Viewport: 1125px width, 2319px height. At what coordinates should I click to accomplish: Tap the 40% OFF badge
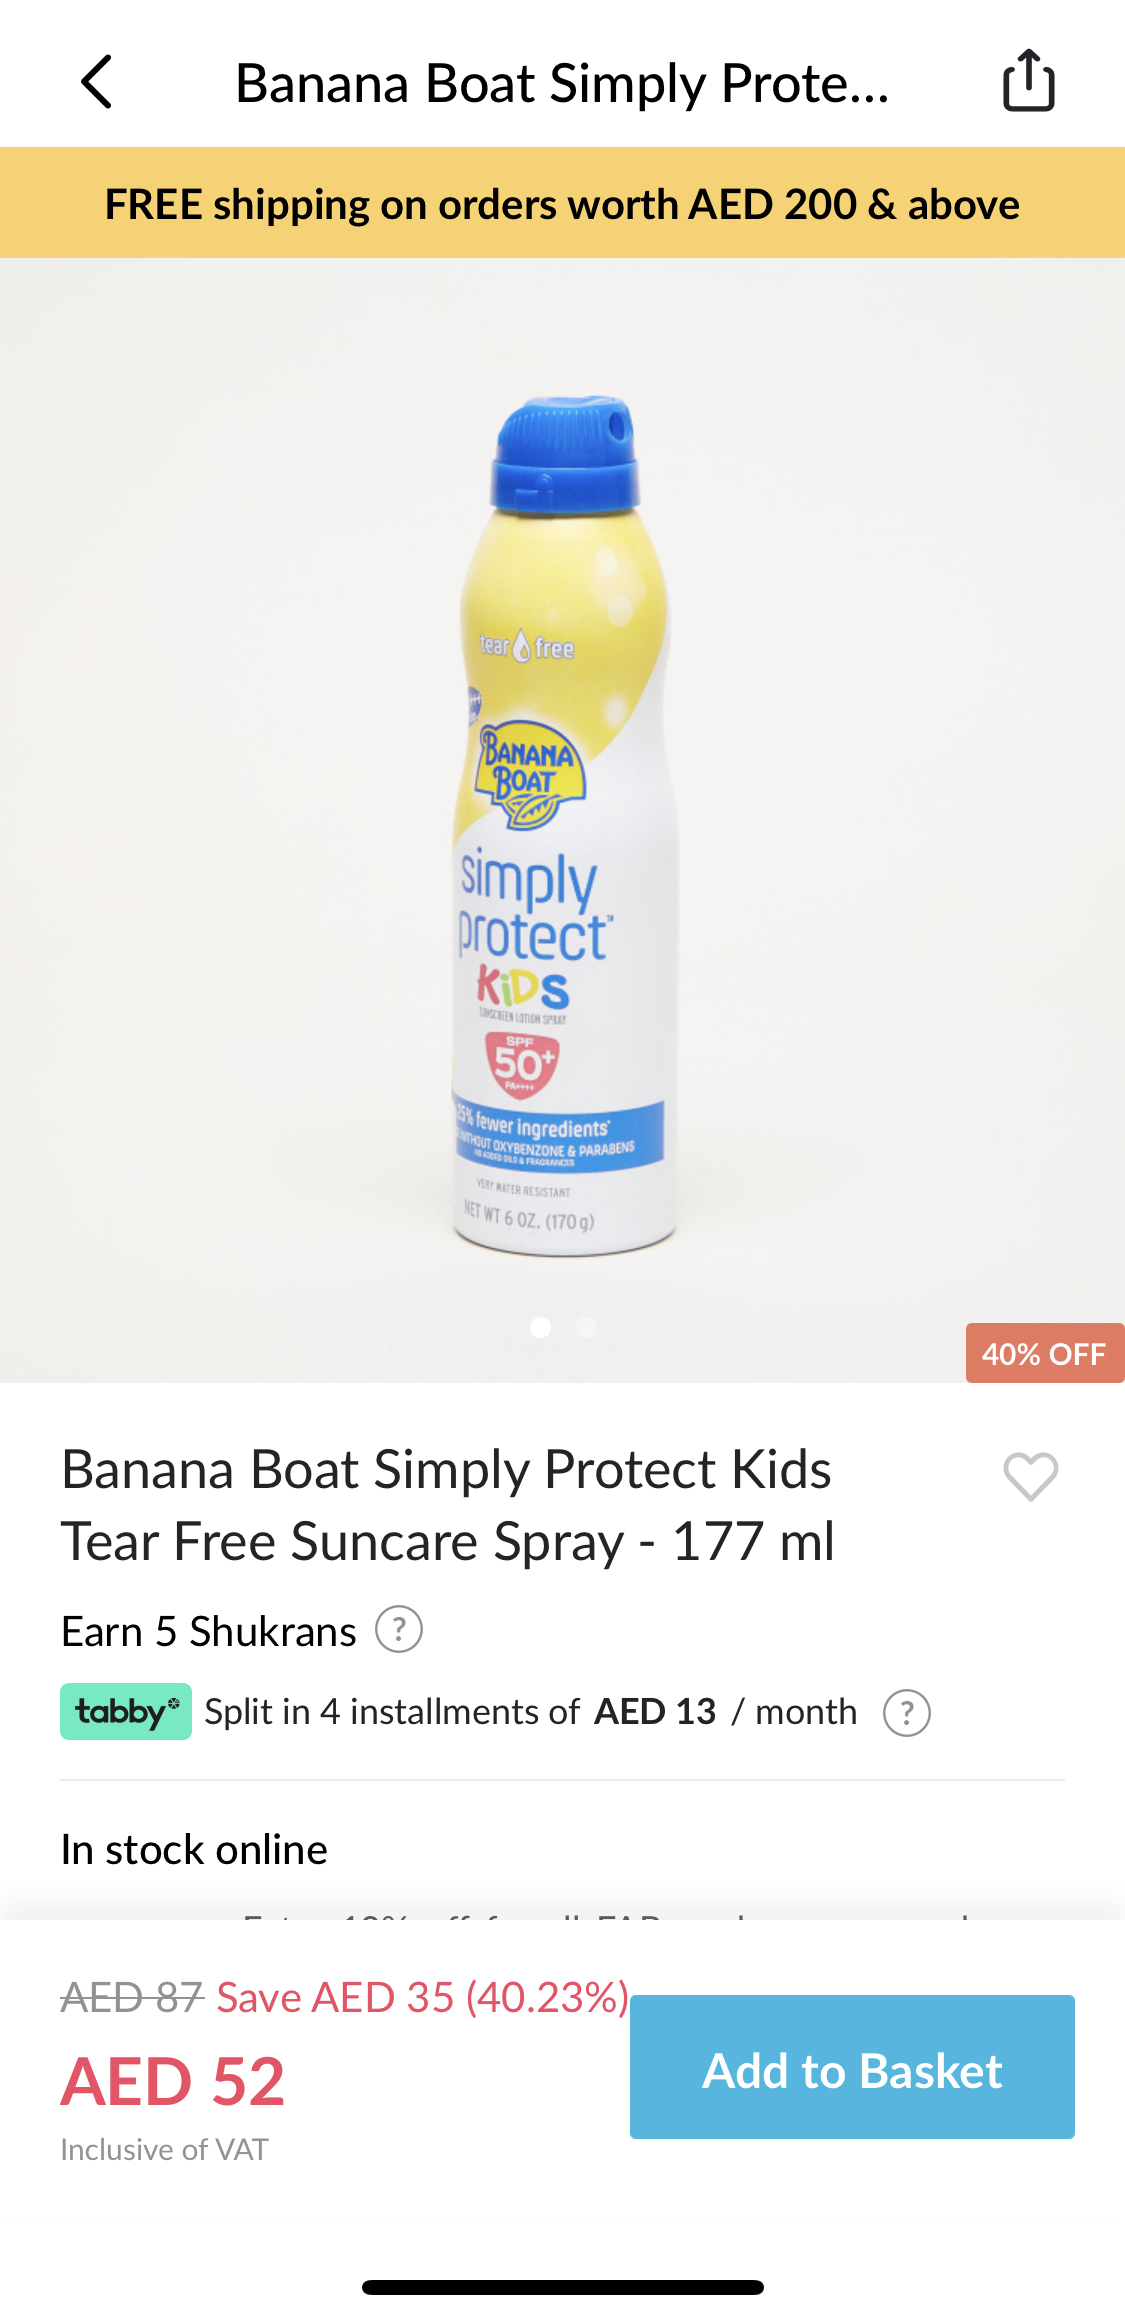coord(1045,1353)
